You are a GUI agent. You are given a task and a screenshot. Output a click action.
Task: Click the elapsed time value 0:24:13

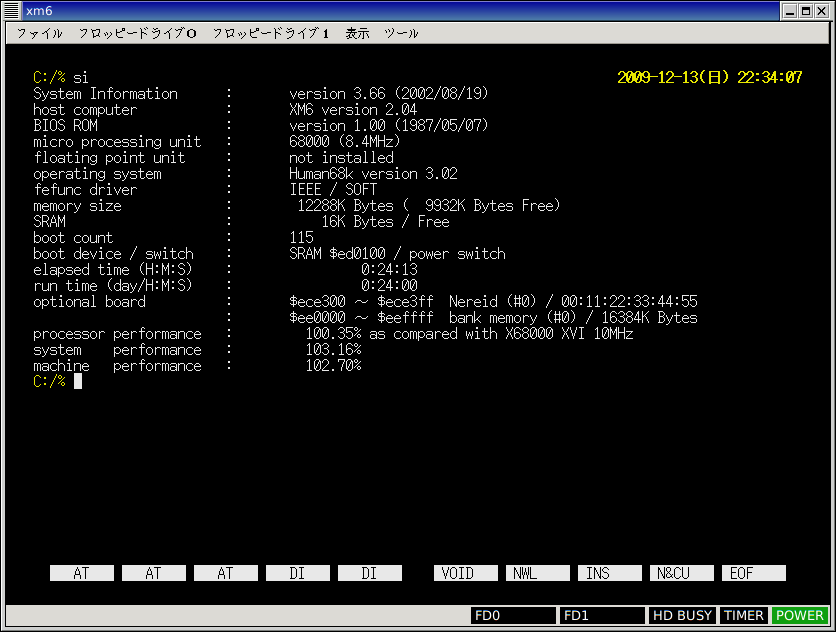click(x=389, y=270)
